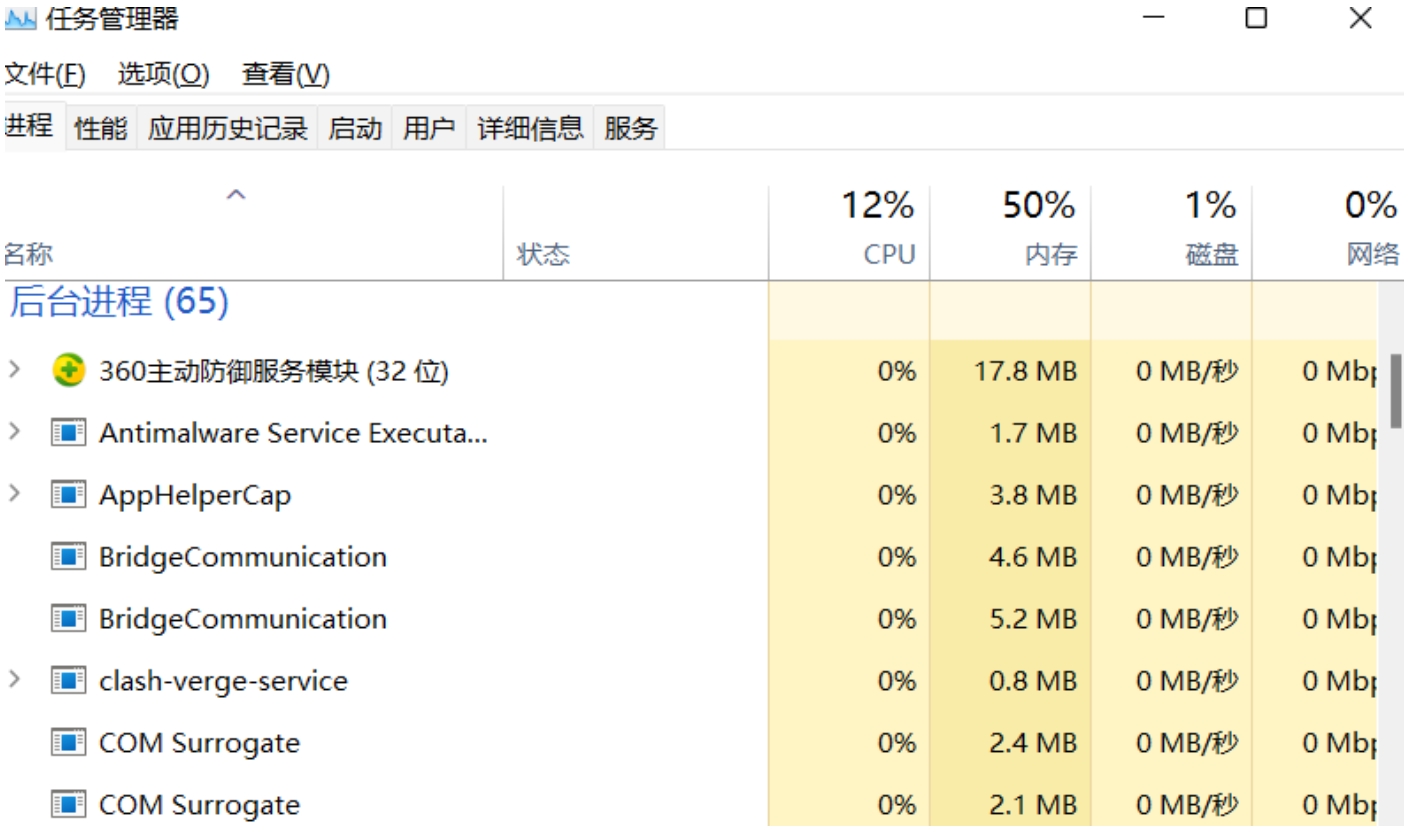The image size is (1404, 826).
Task: Open the 文件(F) menu
Action: (x=45, y=74)
